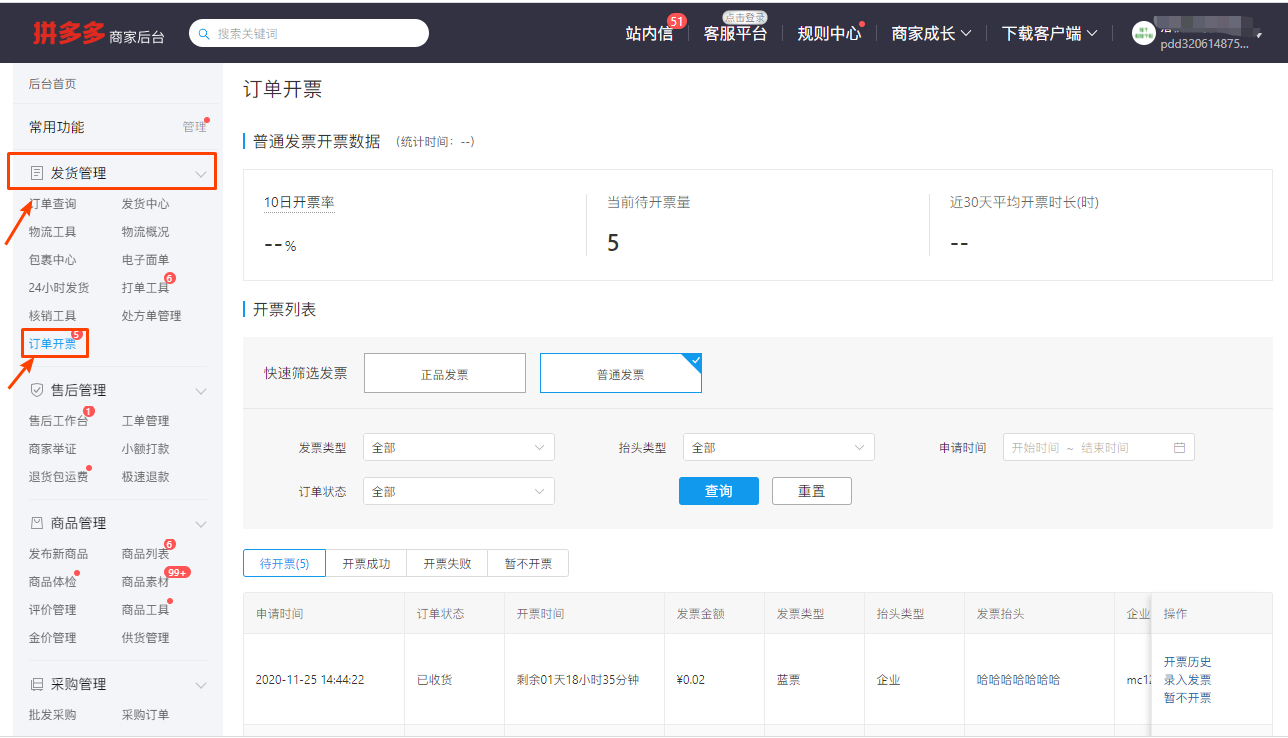Open 规则中心 in top bar
1288x738 pixels.
click(x=829, y=33)
